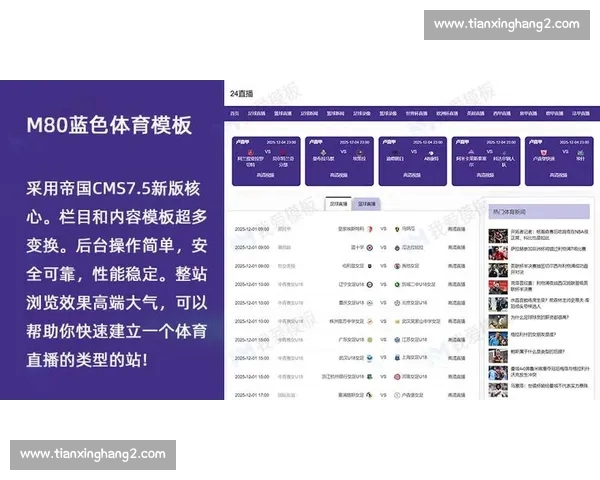Open 法甲直播 at the end of navigation
The width and height of the screenshot is (600, 480).
pos(581,113)
